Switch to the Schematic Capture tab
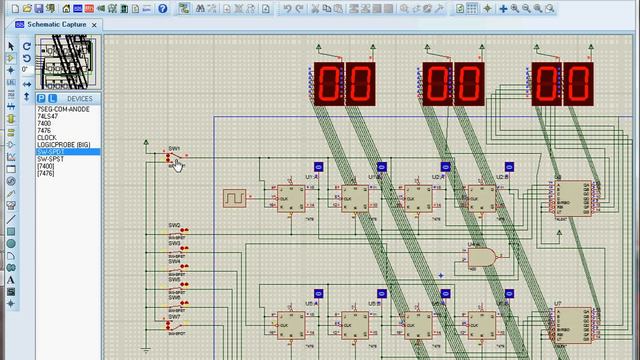Viewport: 640px width, 360px height. pyautogui.click(x=56, y=24)
